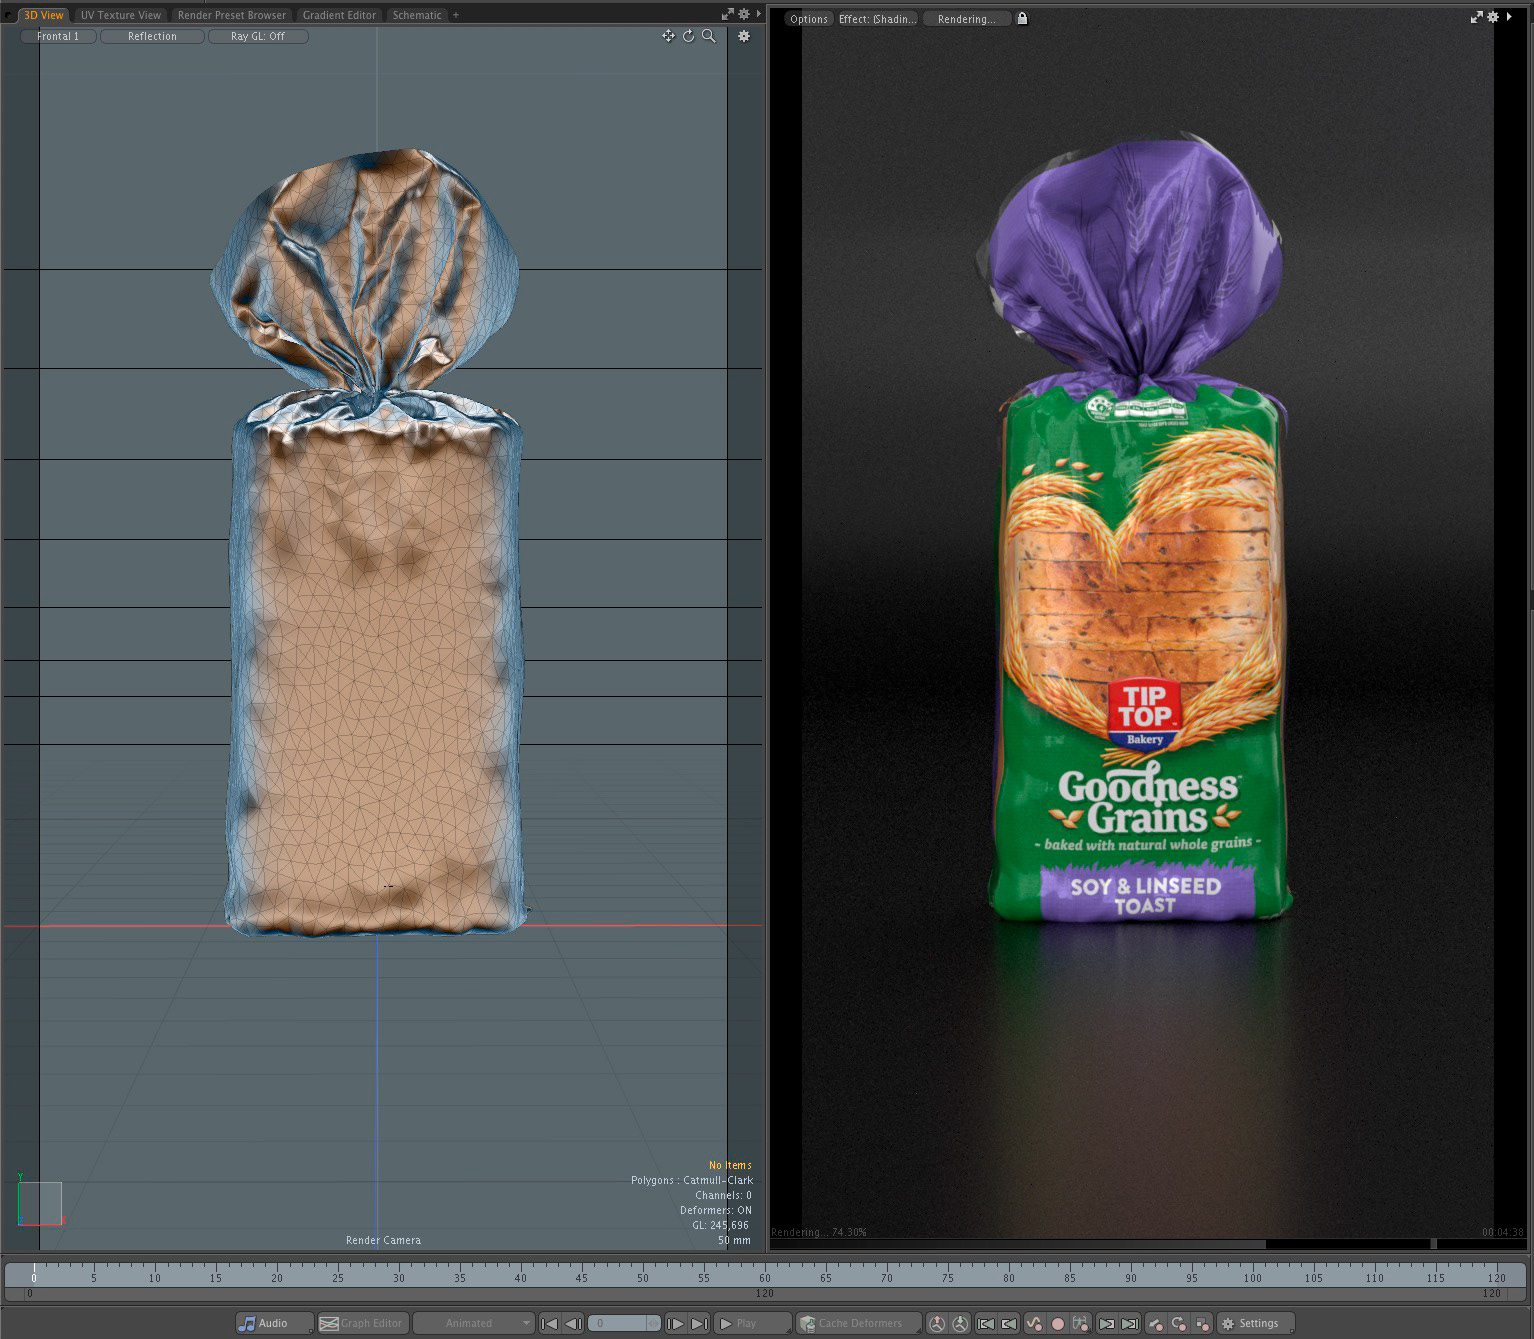Viewport: 1534px width, 1339px height.
Task: Click the rotate view icon in 3D viewport
Action: click(x=688, y=36)
